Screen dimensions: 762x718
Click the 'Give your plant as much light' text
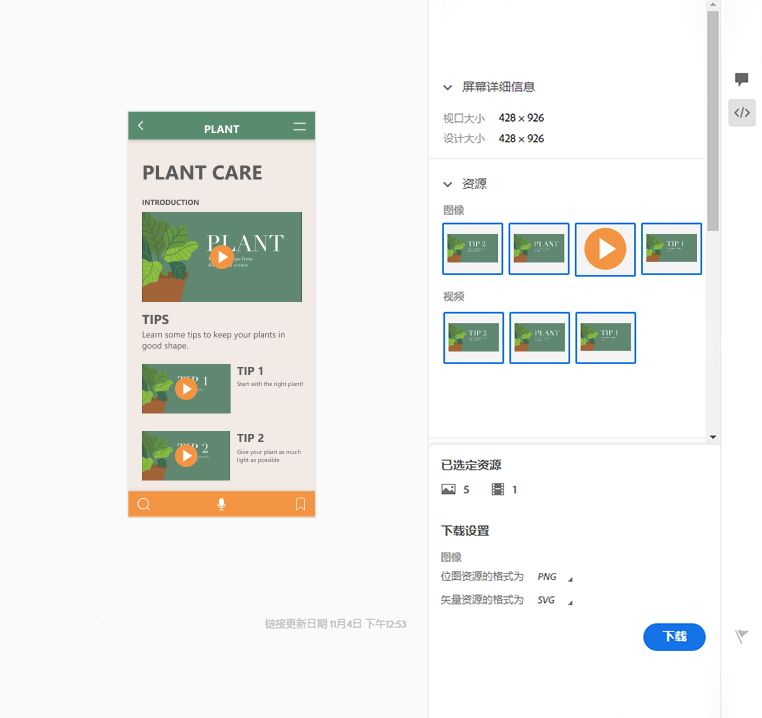point(269,456)
